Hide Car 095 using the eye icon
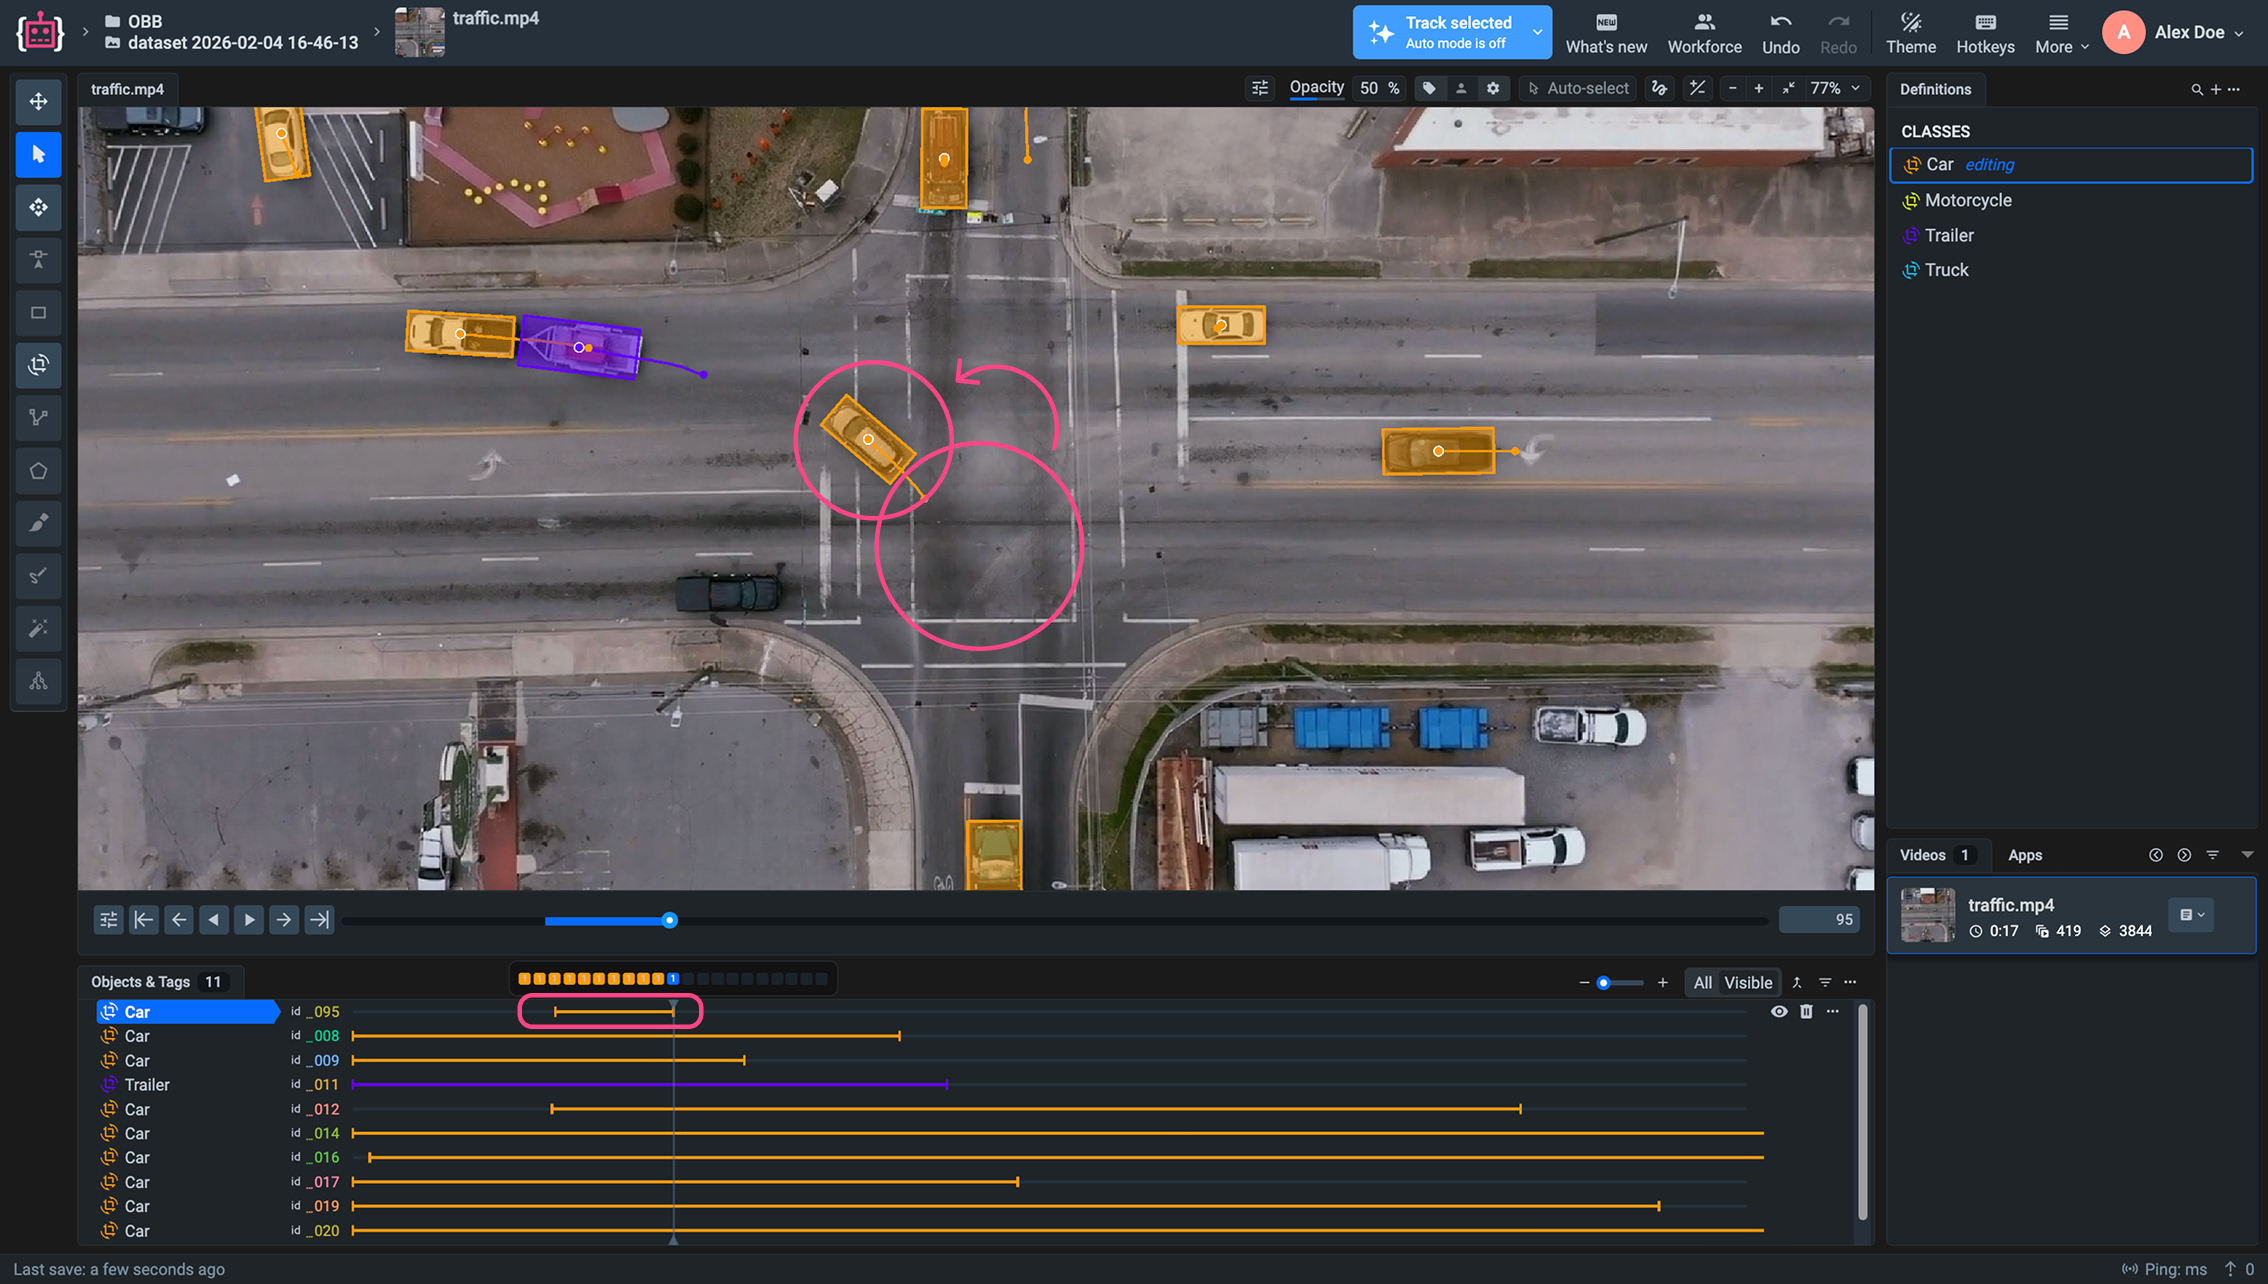 pos(1779,1011)
